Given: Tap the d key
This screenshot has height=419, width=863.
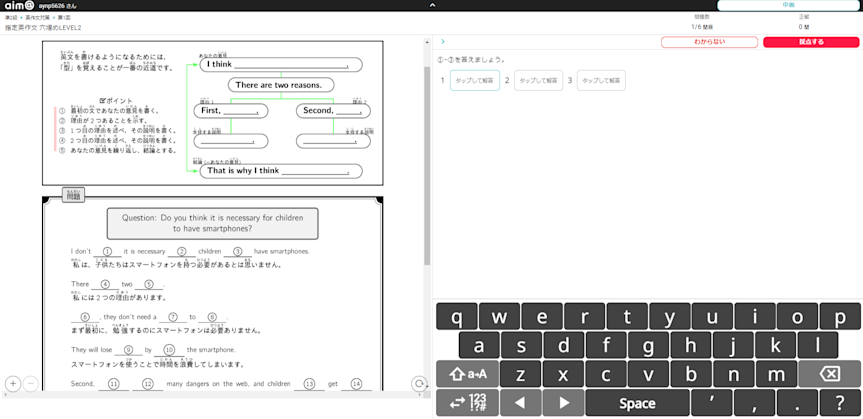Looking at the screenshot, I should point(564,345).
